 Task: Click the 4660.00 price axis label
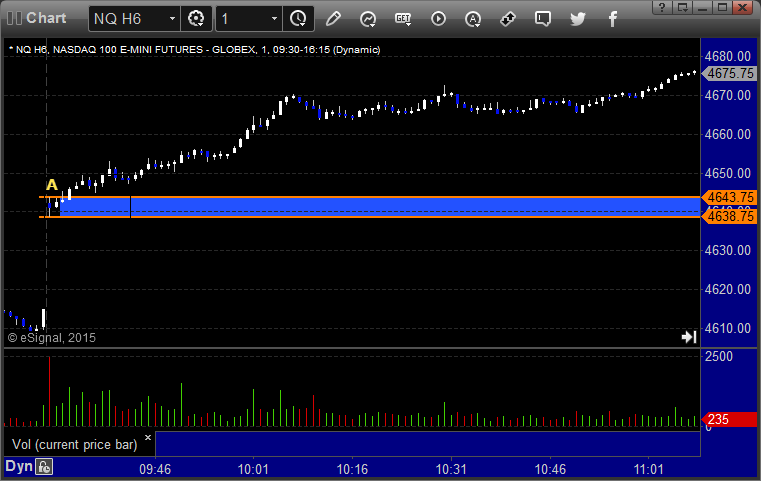tap(728, 134)
